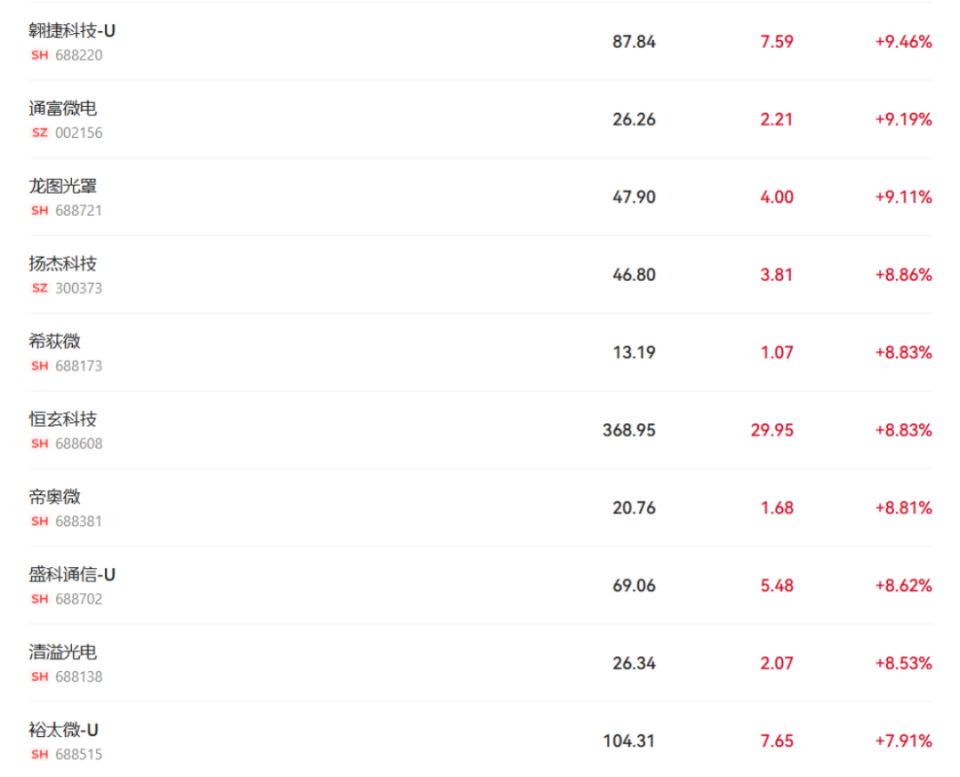Click the +9.46% change for 翱捷科技-U
This screenshot has width=960, height=777.
[903, 42]
